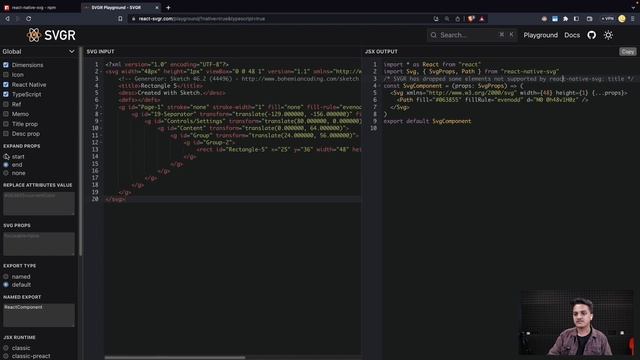640x360 pixels.
Task: Edit the Named Export text field
Action: click(39, 315)
